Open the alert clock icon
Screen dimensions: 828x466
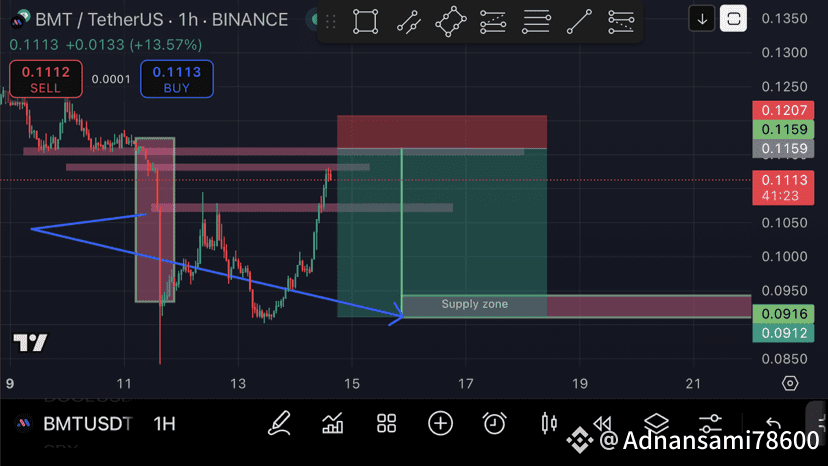[x=494, y=423]
